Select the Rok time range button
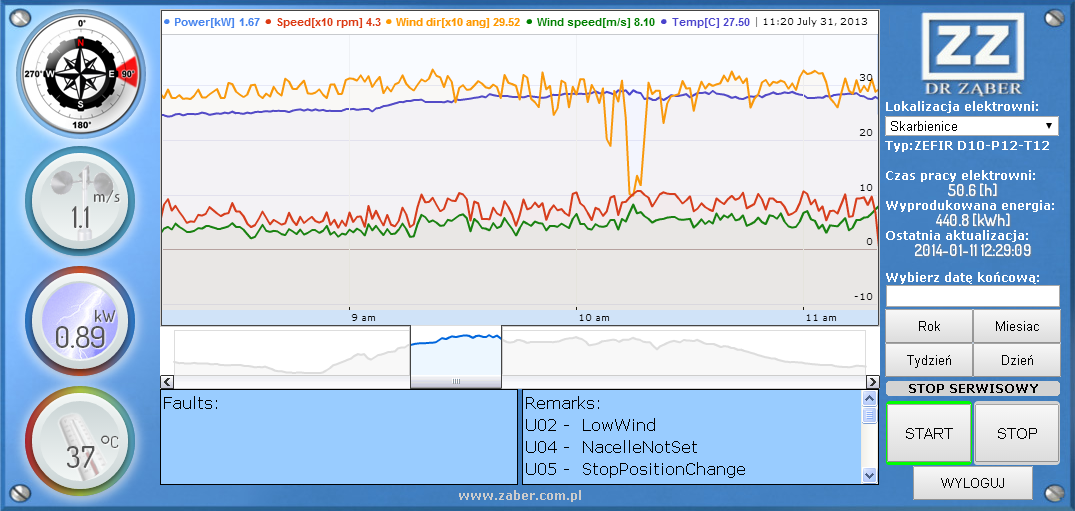The image size is (1075, 511). tap(929, 326)
